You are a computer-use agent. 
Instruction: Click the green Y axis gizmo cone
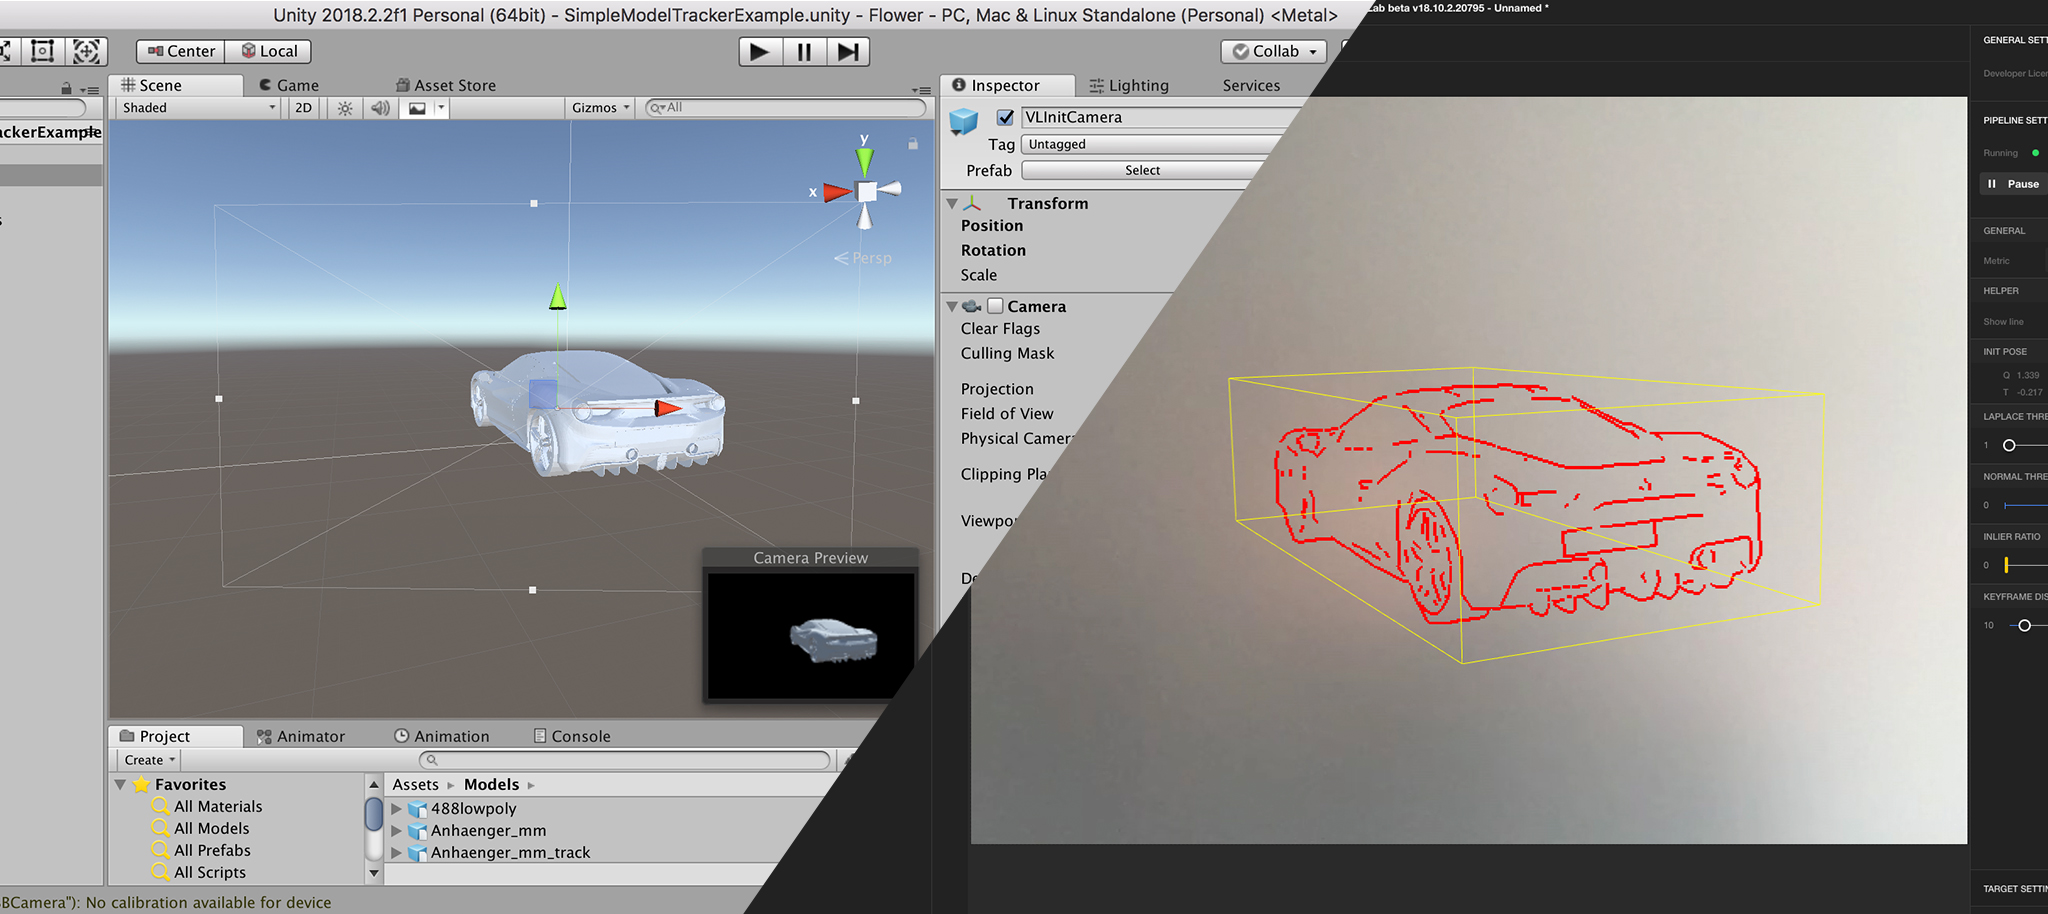point(864,159)
